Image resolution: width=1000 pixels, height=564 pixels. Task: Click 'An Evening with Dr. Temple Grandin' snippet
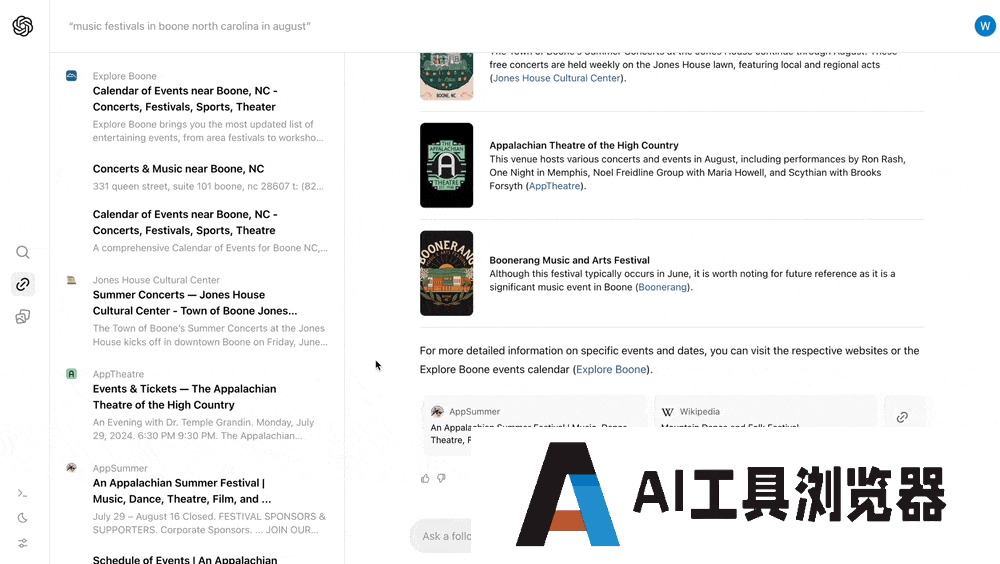pyautogui.click(x=203, y=429)
